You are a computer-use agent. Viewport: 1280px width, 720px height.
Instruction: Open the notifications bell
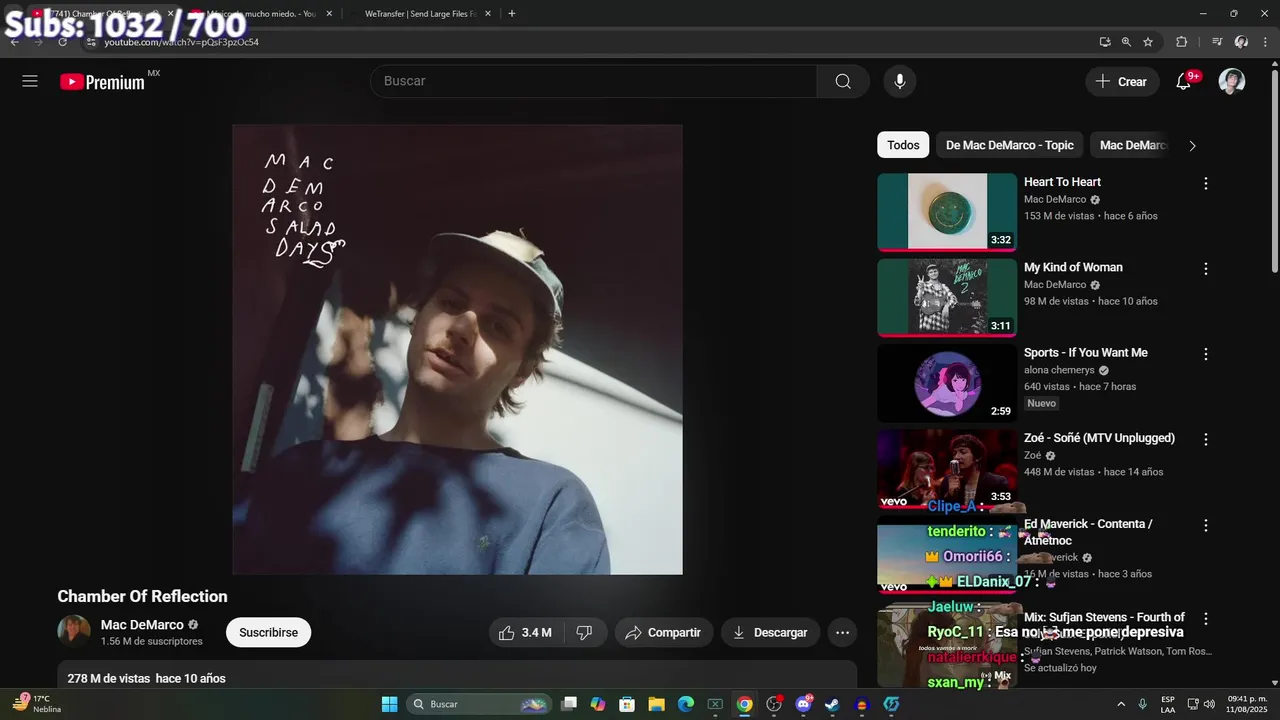click(1183, 81)
